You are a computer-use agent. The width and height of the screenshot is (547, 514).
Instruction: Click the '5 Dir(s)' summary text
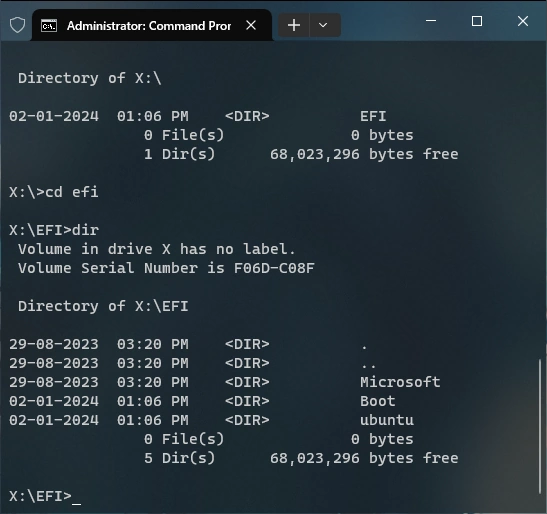click(x=180, y=458)
